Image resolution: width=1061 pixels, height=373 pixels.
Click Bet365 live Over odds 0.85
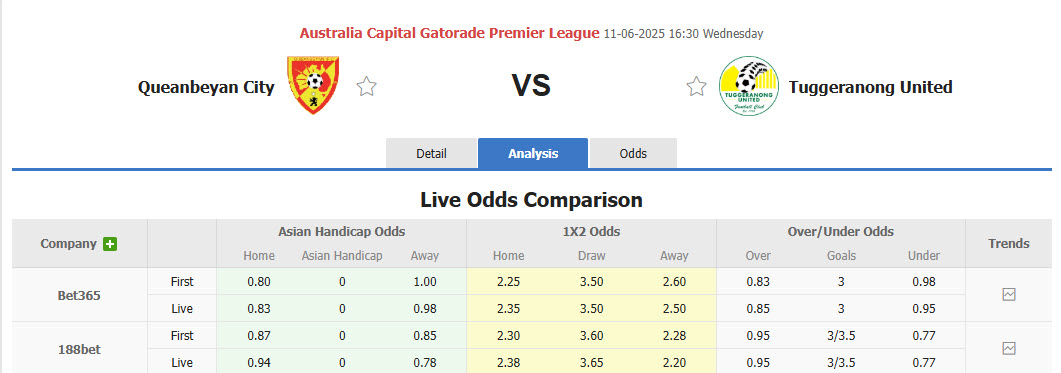[758, 309]
